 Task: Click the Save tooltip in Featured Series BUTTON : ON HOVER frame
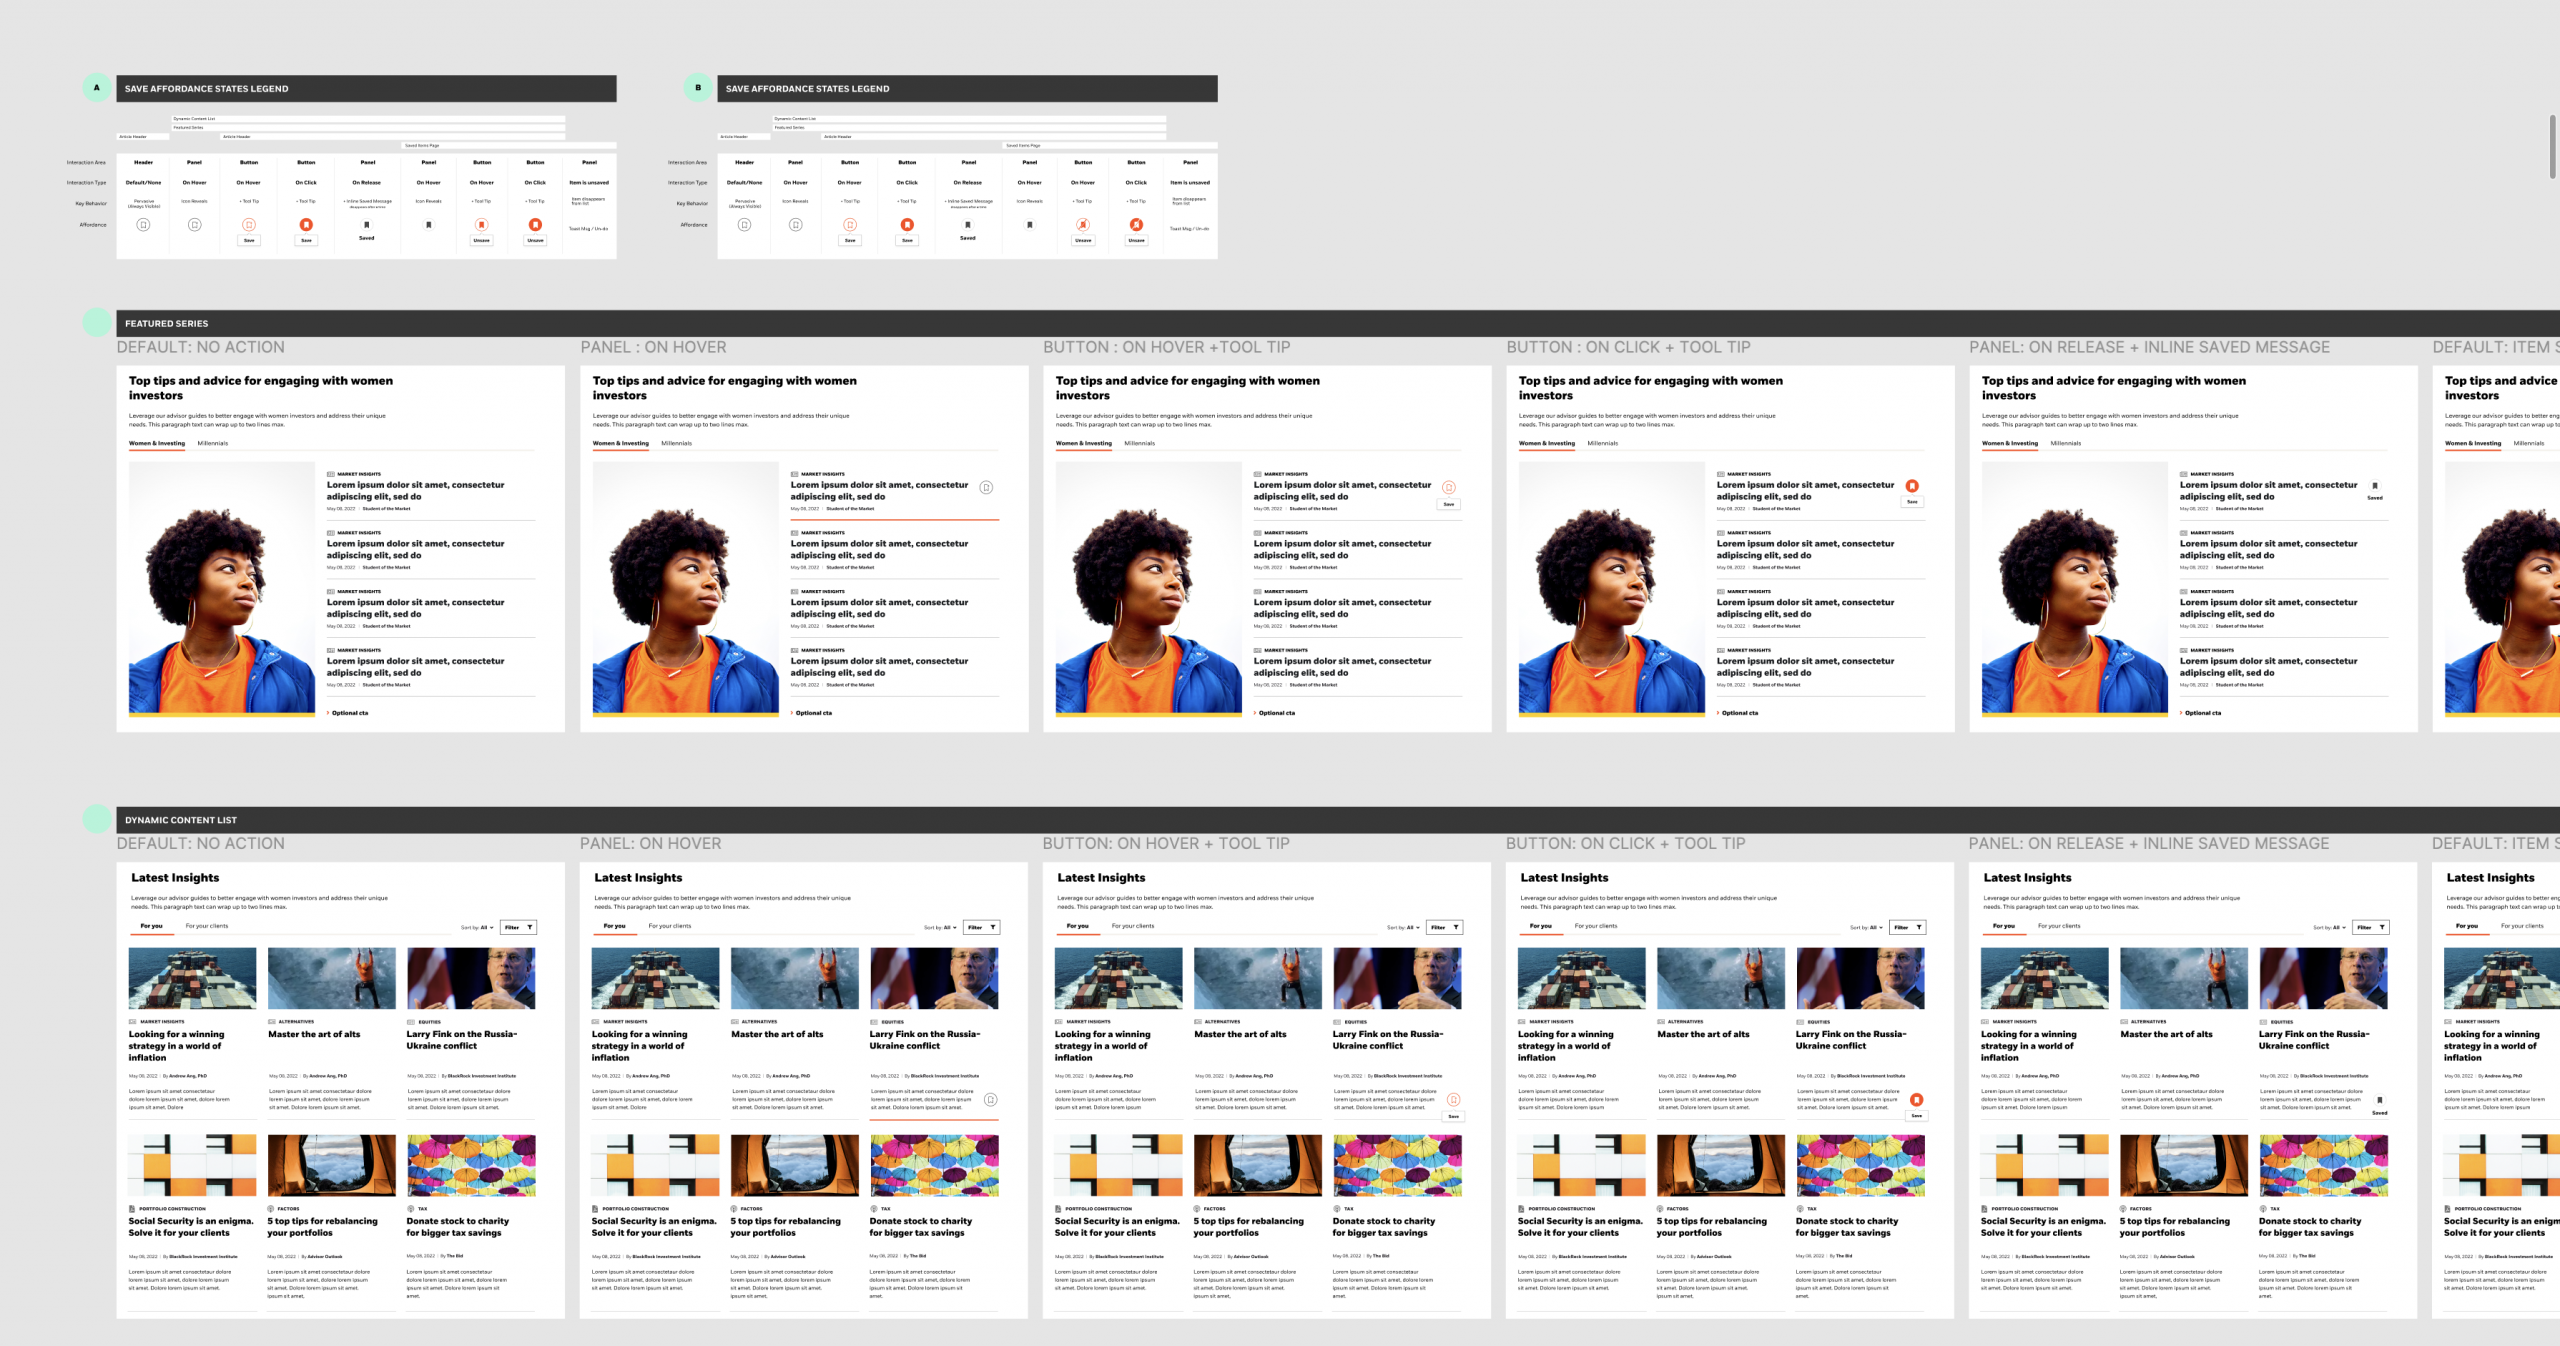pyautogui.click(x=1449, y=505)
